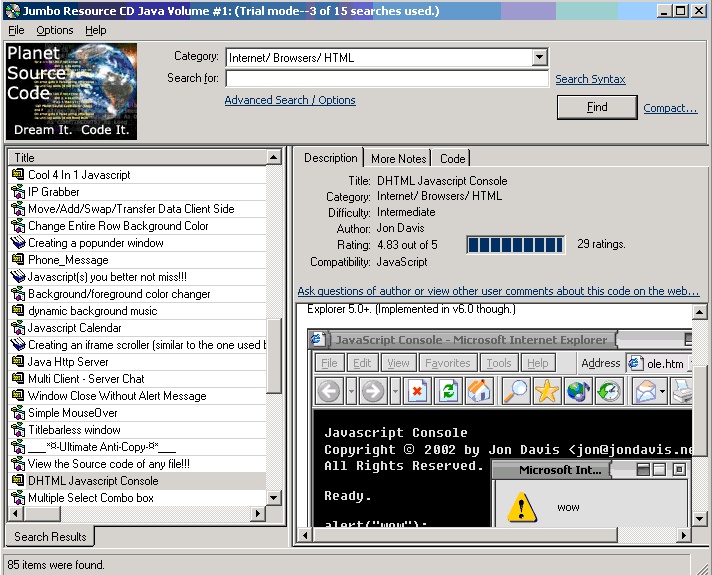Viewport: 712px width, 575px height.
Task: Open the Help menu
Action: [96, 30]
